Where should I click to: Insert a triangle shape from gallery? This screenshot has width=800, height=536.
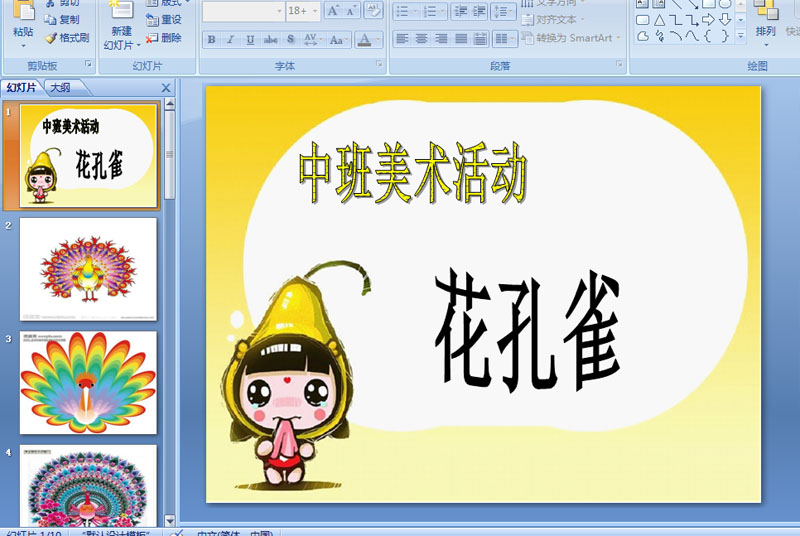pyautogui.click(x=659, y=20)
